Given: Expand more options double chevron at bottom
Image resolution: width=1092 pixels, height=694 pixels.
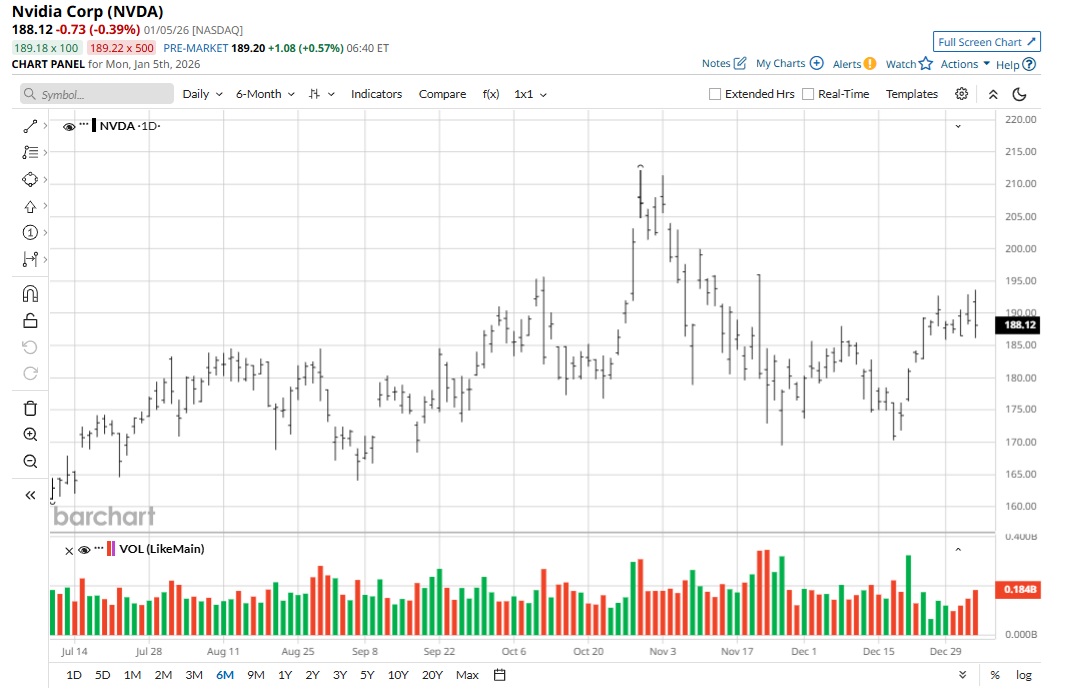Looking at the screenshot, I should click(x=962, y=675).
